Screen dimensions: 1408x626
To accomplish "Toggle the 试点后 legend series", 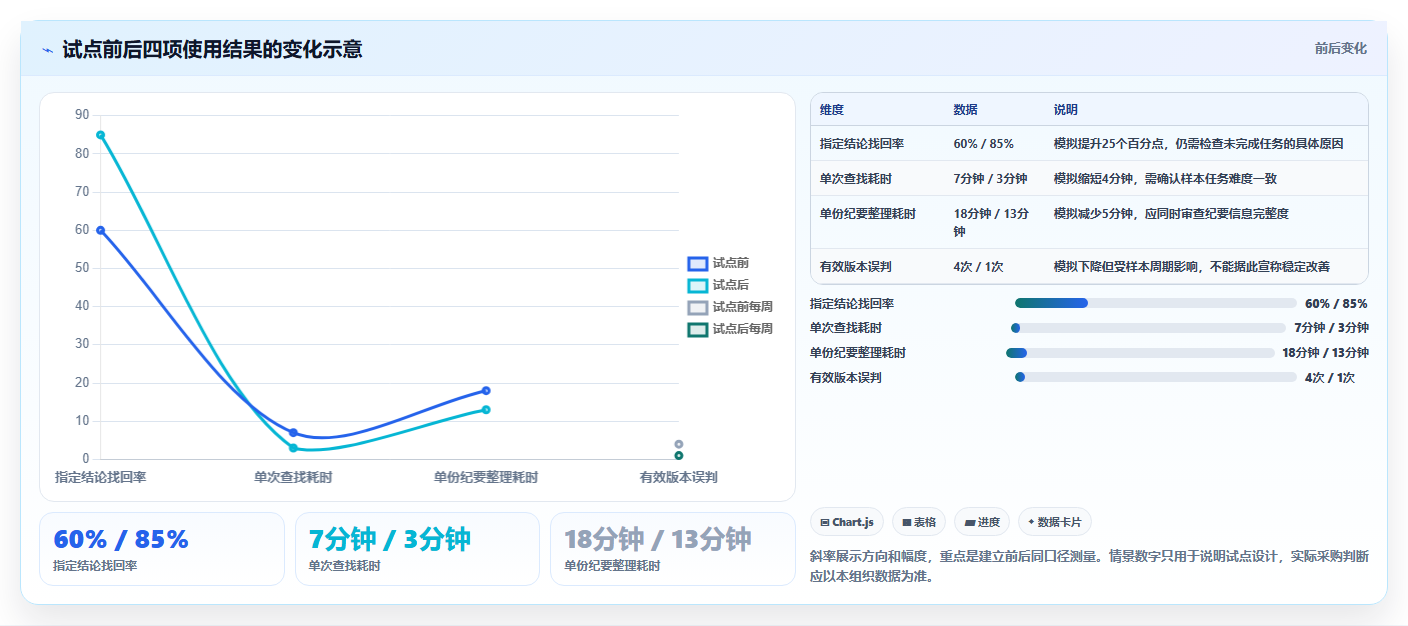I will pyautogui.click(x=718, y=285).
